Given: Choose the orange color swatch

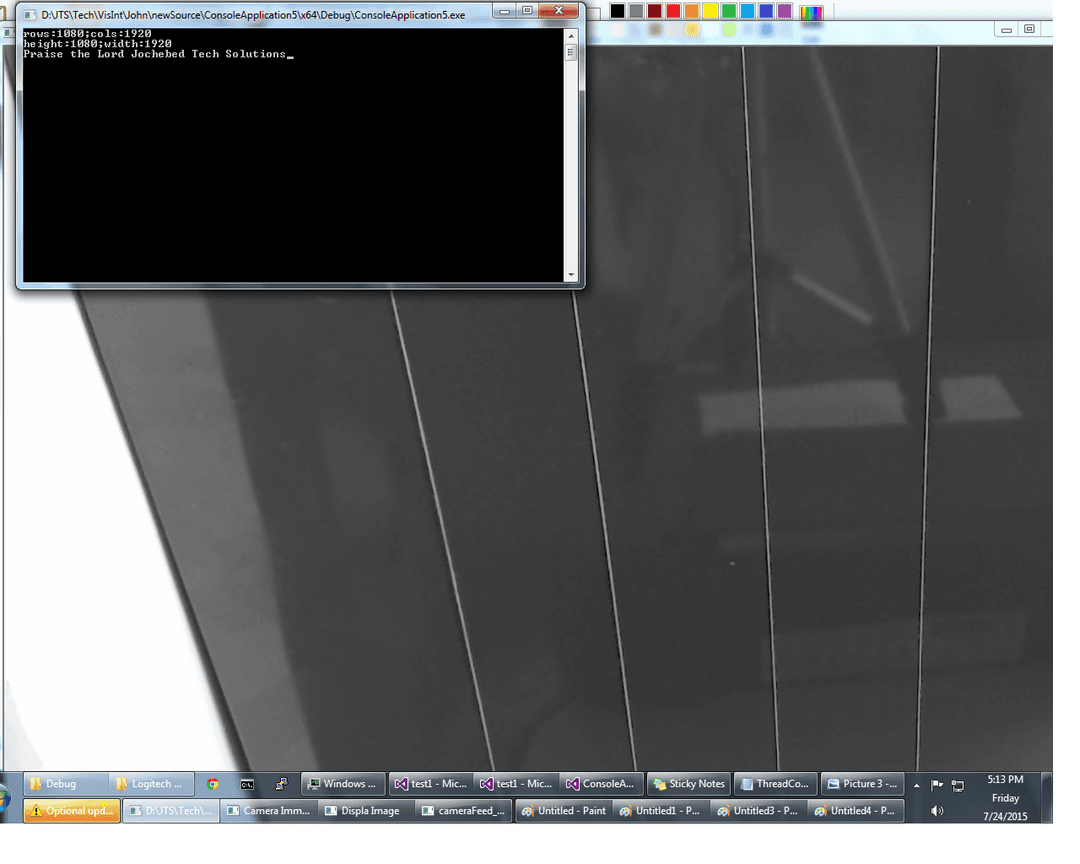Looking at the screenshot, I should 692,10.
